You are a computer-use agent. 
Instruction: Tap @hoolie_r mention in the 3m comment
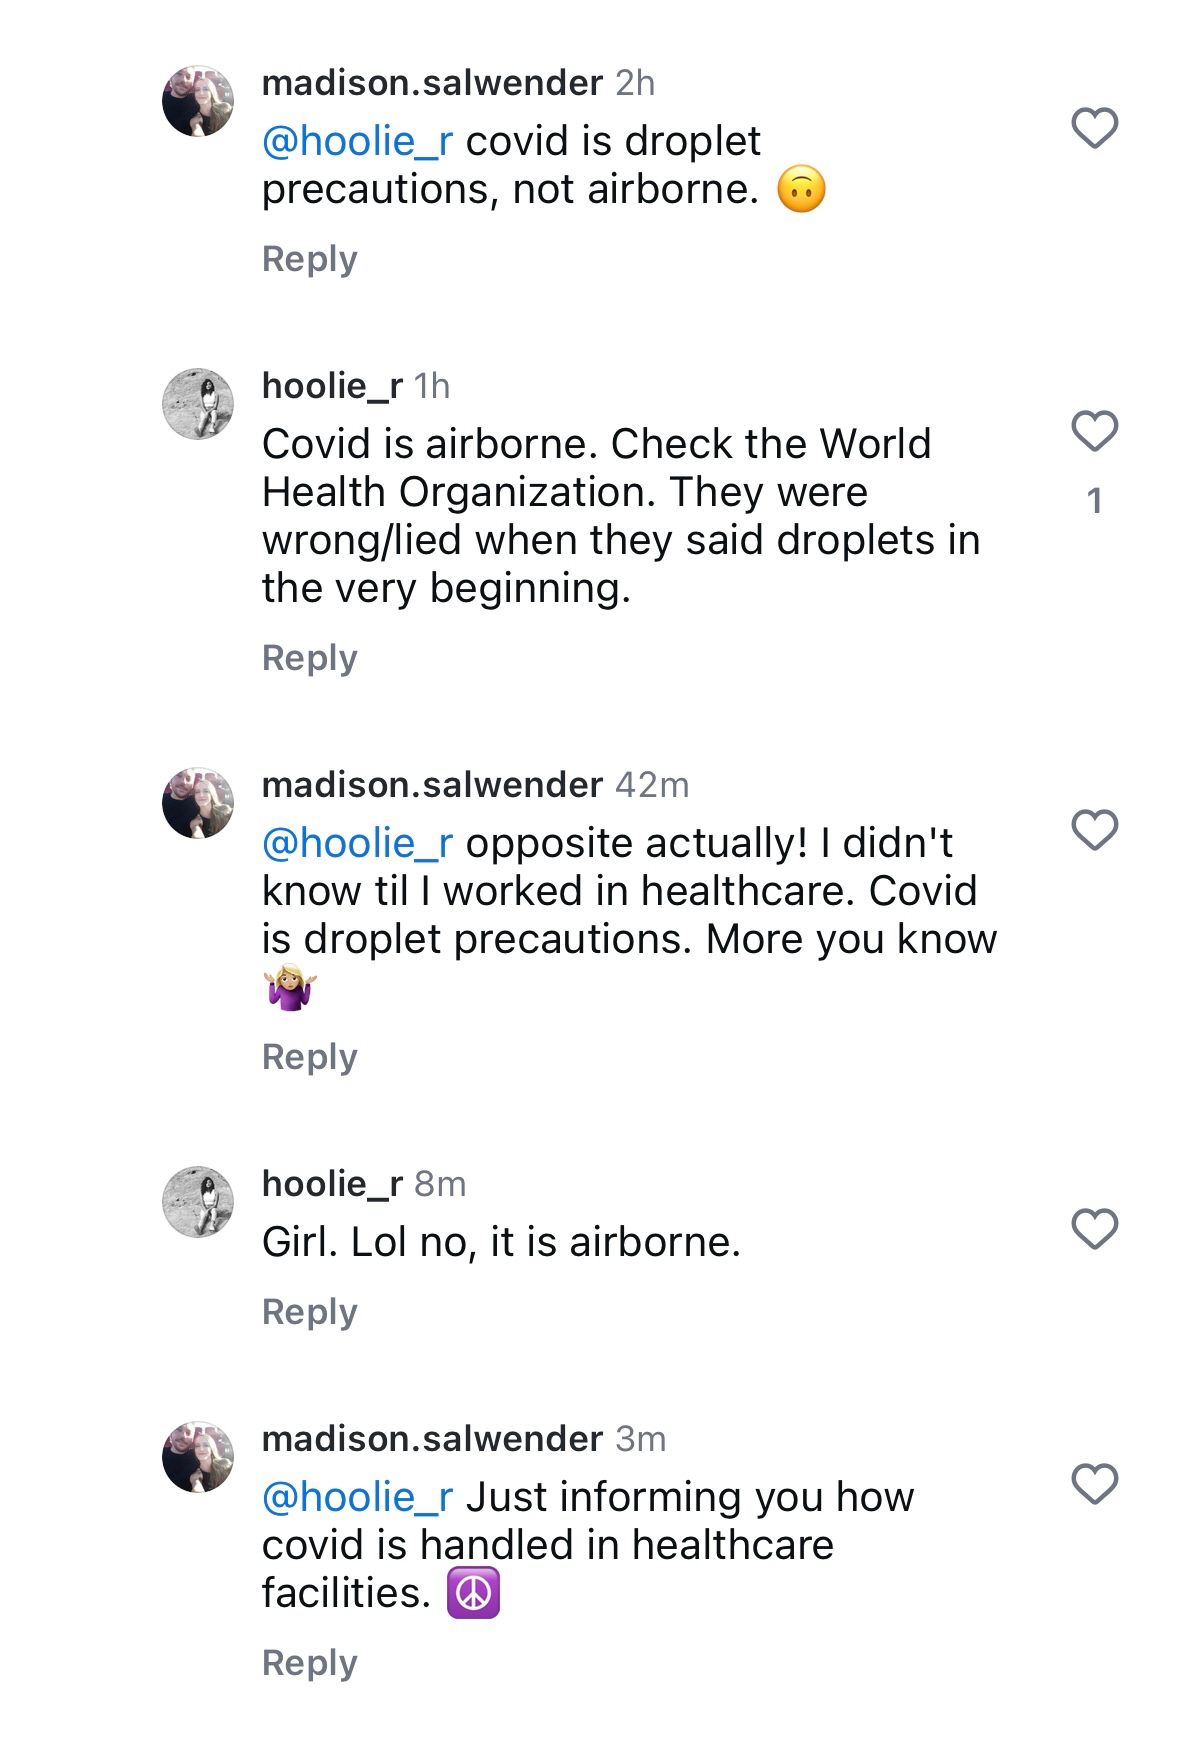[x=357, y=1497]
